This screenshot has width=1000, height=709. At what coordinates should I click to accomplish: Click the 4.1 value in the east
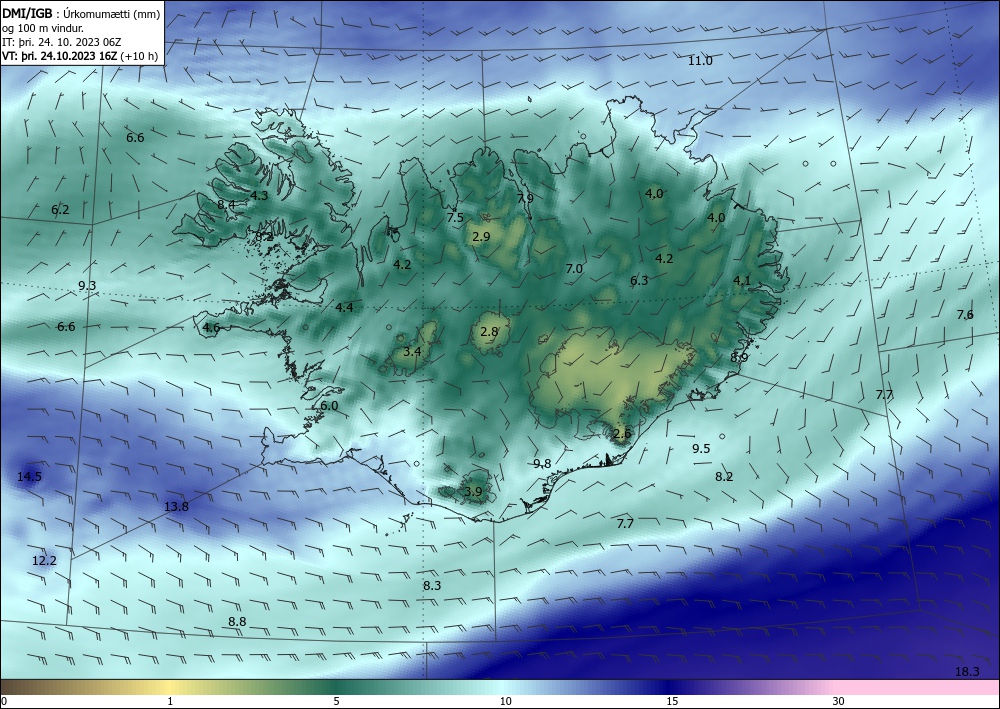[742, 280]
